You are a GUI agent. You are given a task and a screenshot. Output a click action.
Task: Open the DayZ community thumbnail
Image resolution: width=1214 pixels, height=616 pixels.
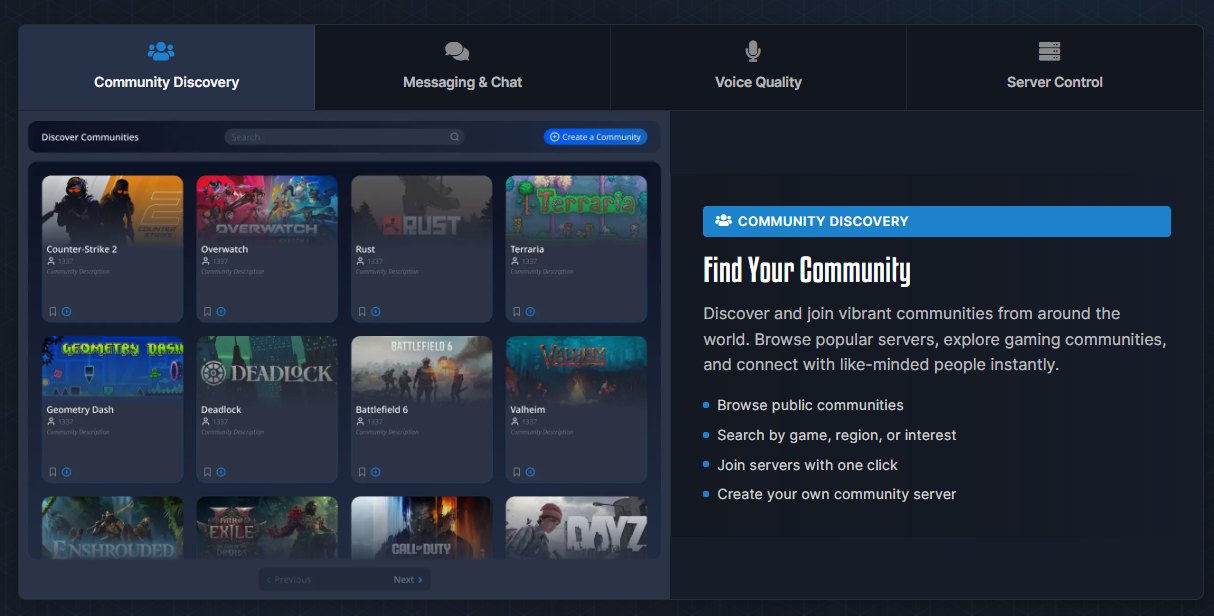576,527
